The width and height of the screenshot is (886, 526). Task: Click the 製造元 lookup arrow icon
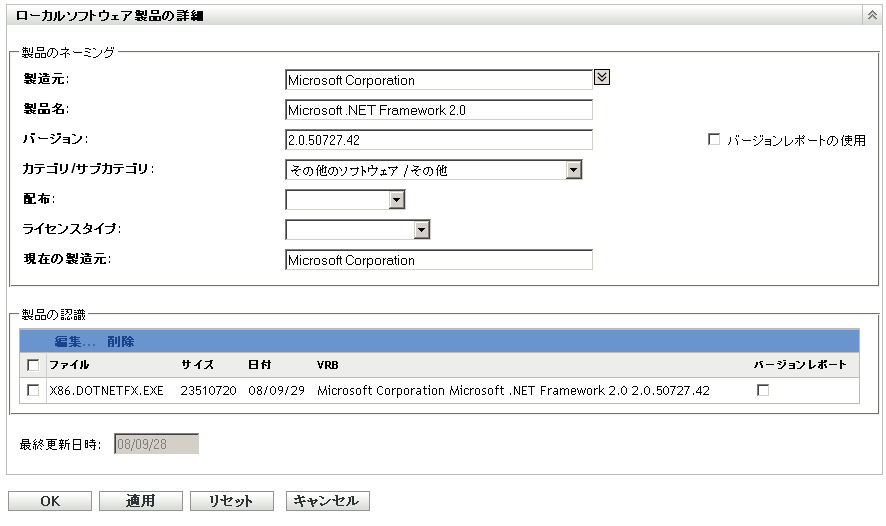point(602,77)
